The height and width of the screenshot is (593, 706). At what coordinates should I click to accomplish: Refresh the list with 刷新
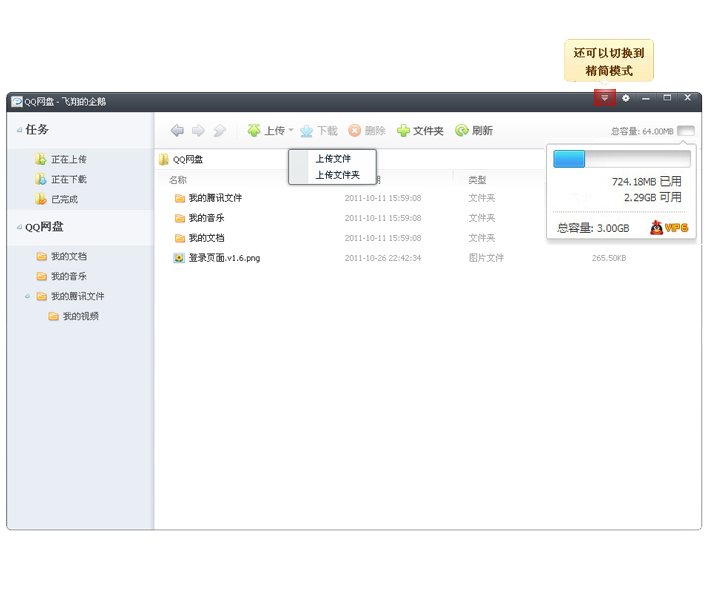(474, 131)
